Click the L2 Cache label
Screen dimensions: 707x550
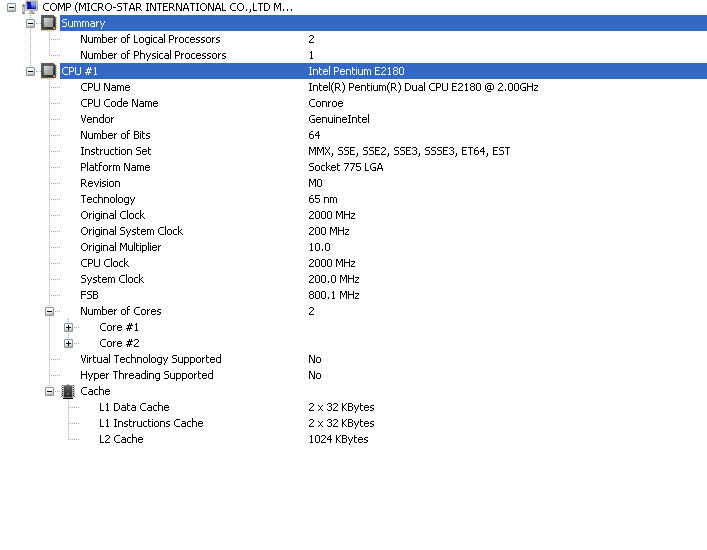point(121,439)
